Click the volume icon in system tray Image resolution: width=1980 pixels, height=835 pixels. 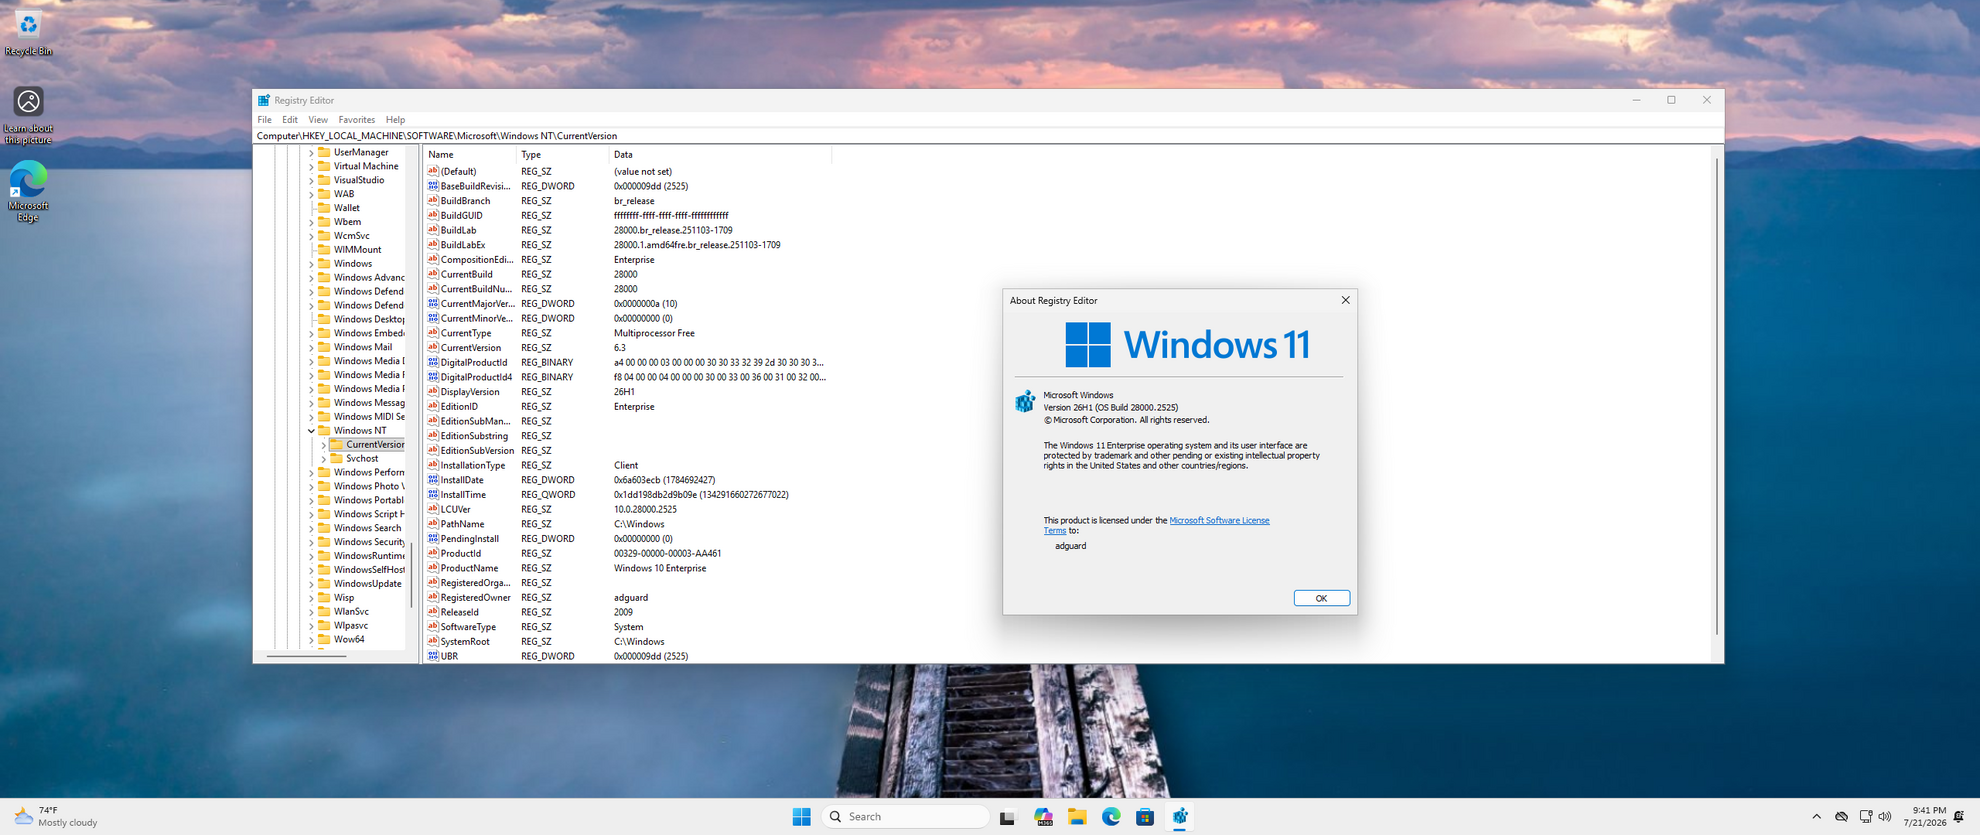click(x=1885, y=816)
